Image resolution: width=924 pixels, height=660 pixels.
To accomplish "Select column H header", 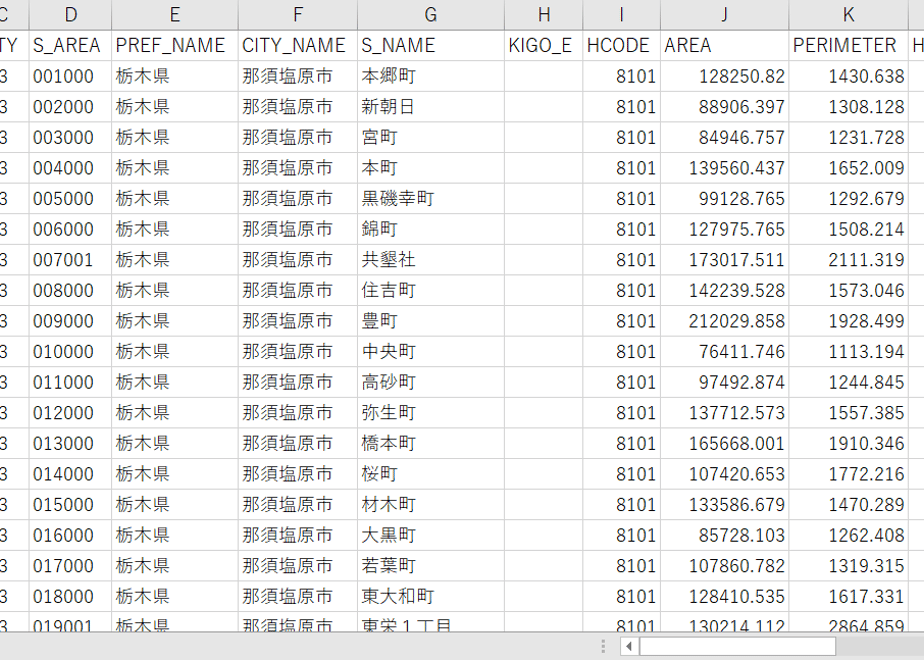I will [x=543, y=15].
